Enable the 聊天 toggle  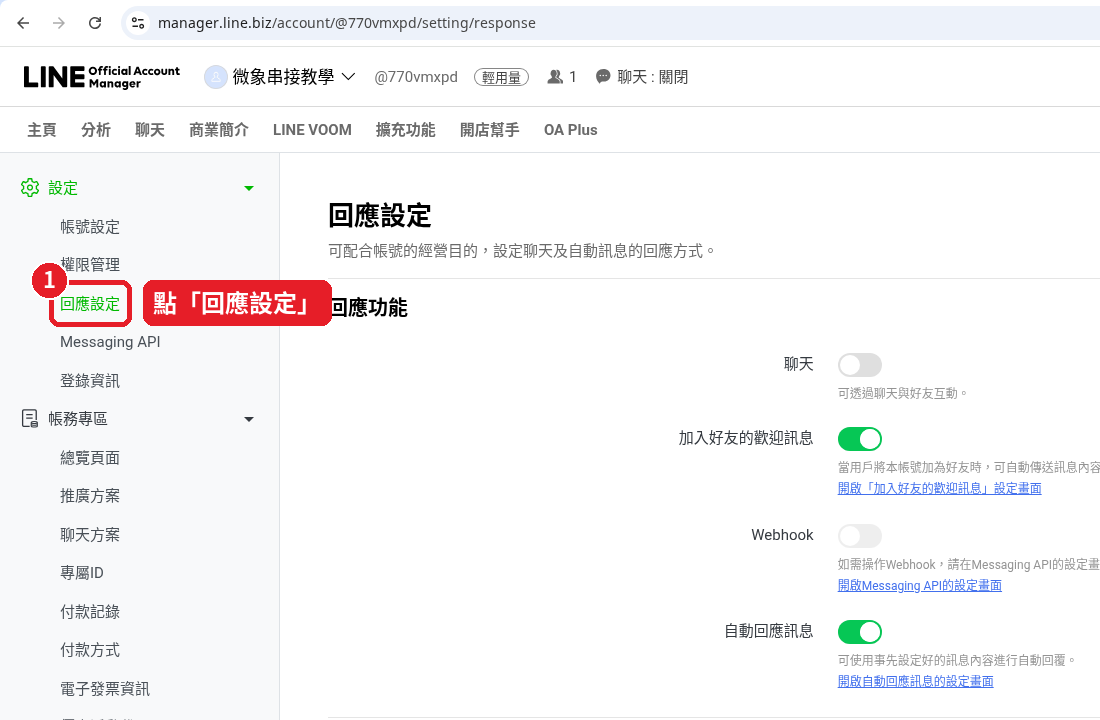859,365
